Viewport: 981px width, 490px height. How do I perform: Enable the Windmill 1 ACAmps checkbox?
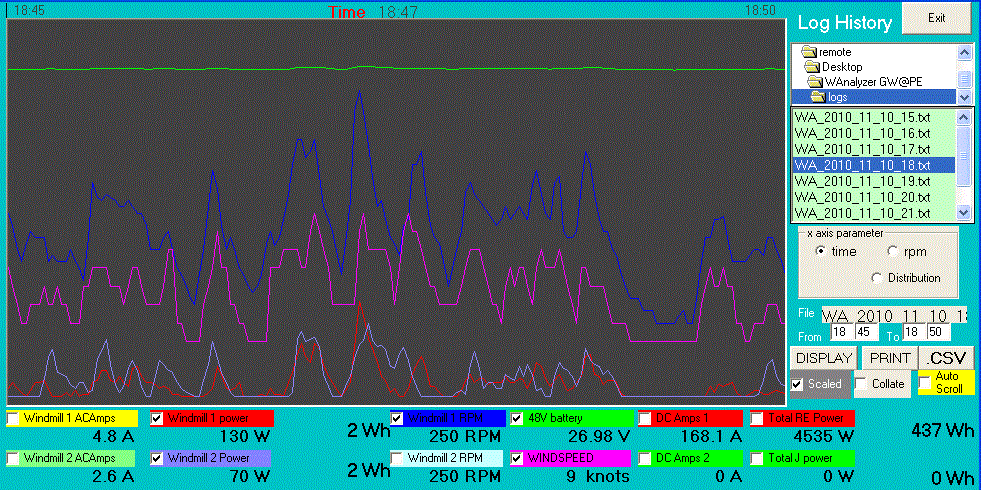[x=13, y=418]
